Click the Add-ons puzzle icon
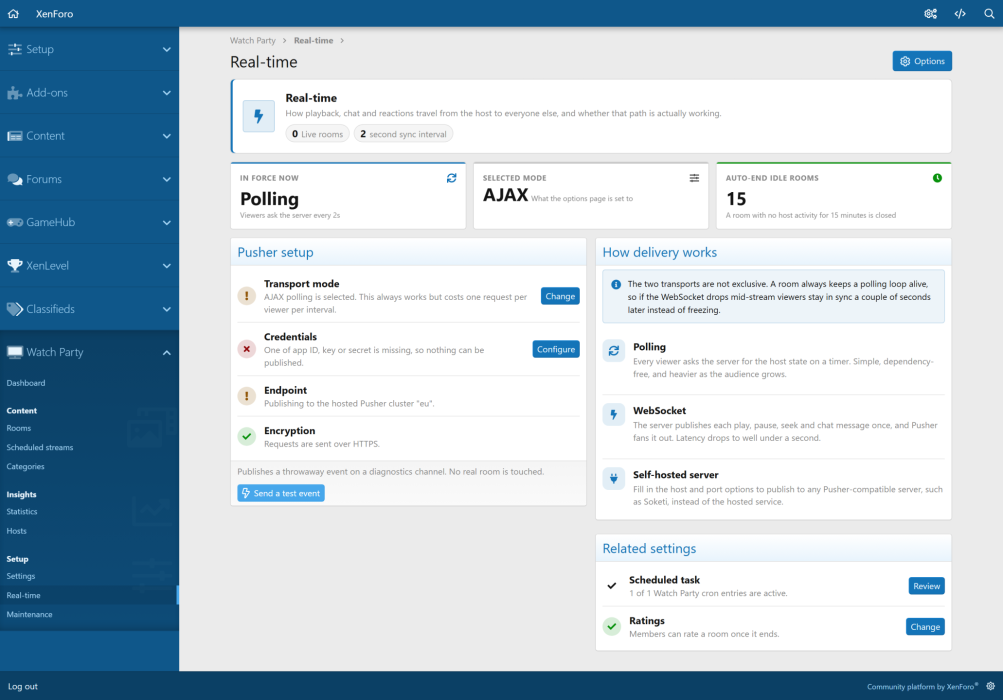Screen dimensions: 1003x700 (14, 93)
